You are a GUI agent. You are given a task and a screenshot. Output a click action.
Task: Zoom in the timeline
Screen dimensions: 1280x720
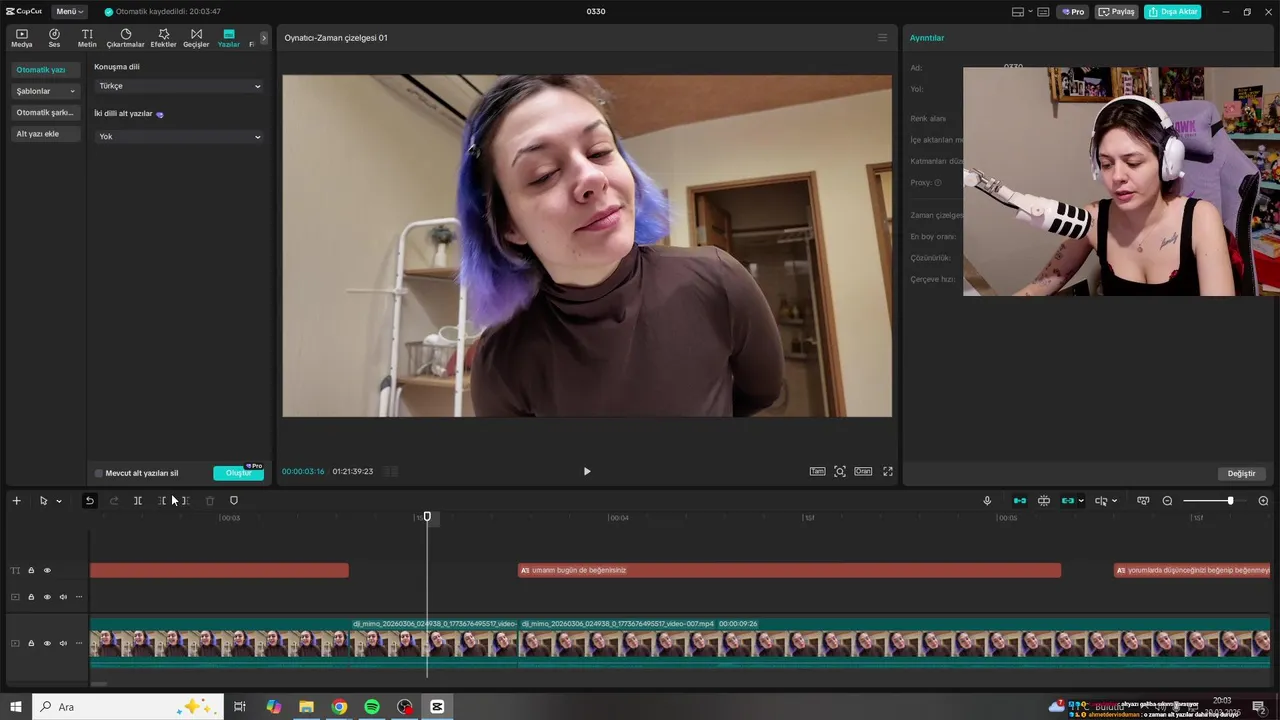[1263, 501]
